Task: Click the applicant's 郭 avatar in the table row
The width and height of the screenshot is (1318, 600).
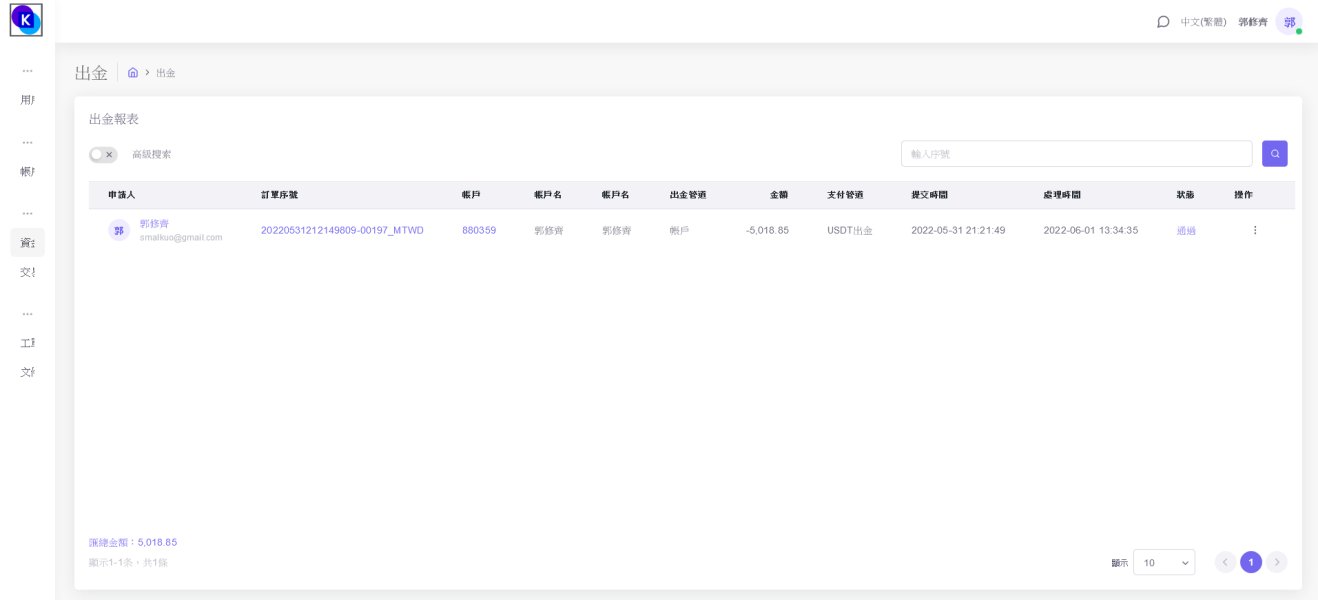Action: click(119, 230)
